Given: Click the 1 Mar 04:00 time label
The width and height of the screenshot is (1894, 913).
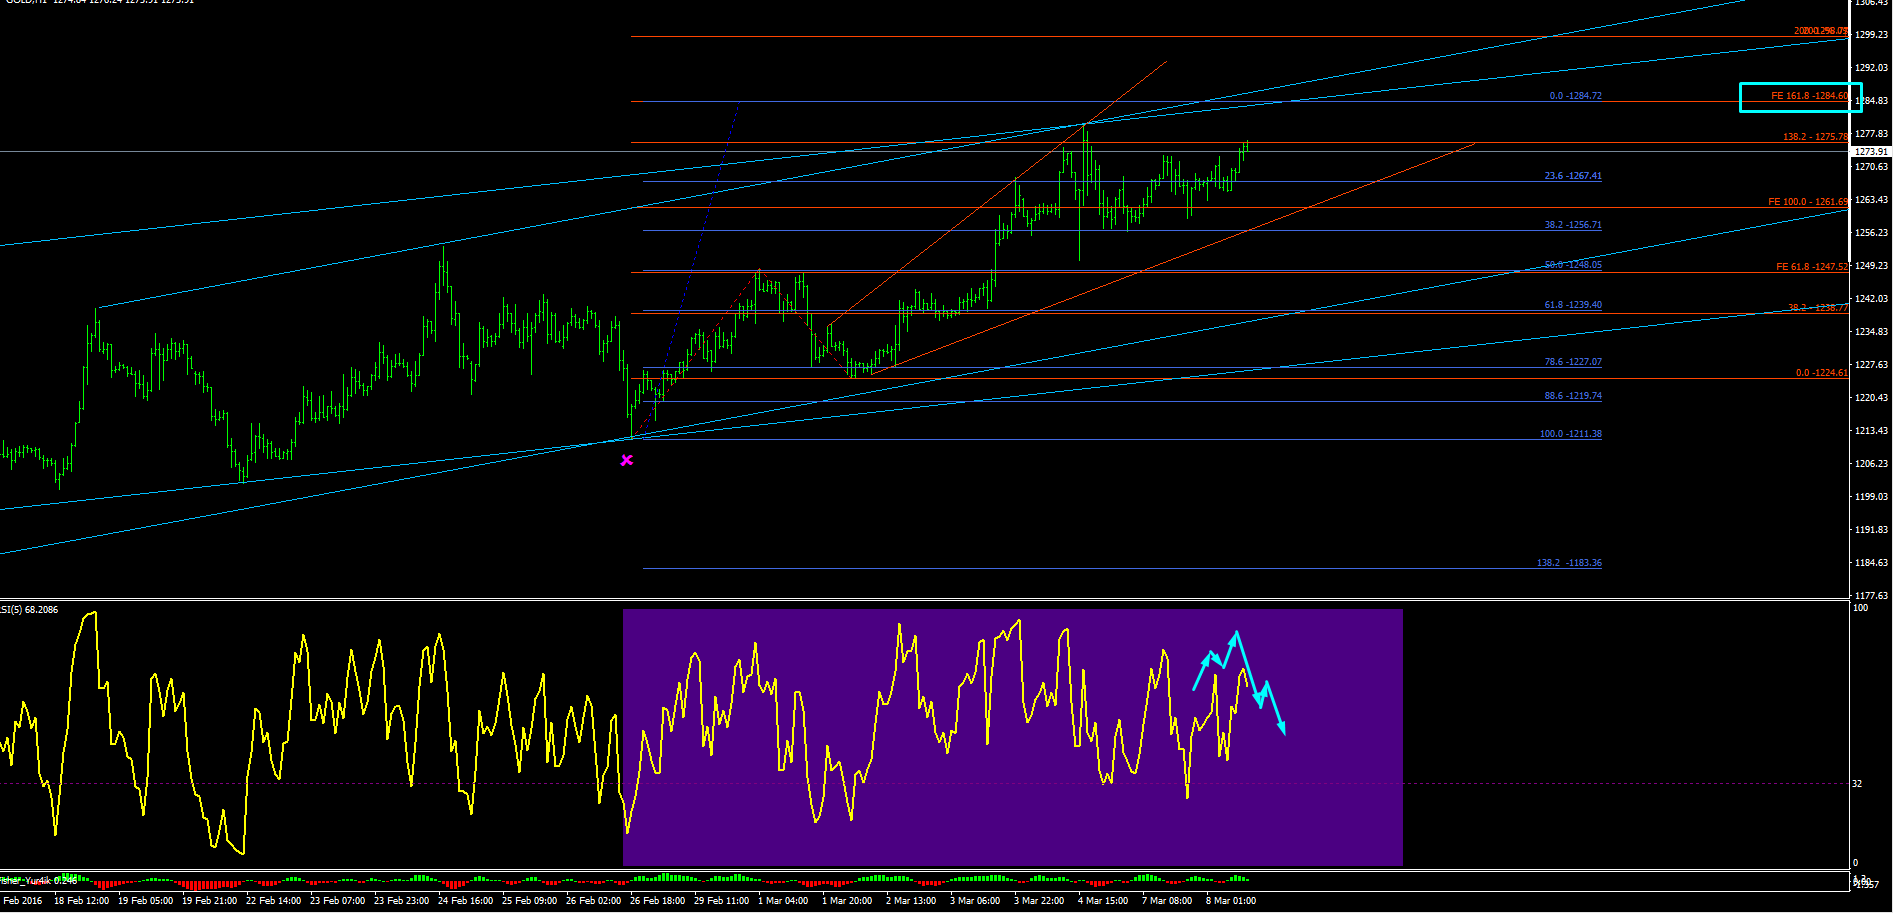Looking at the screenshot, I should pyautogui.click(x=783, y=901).
